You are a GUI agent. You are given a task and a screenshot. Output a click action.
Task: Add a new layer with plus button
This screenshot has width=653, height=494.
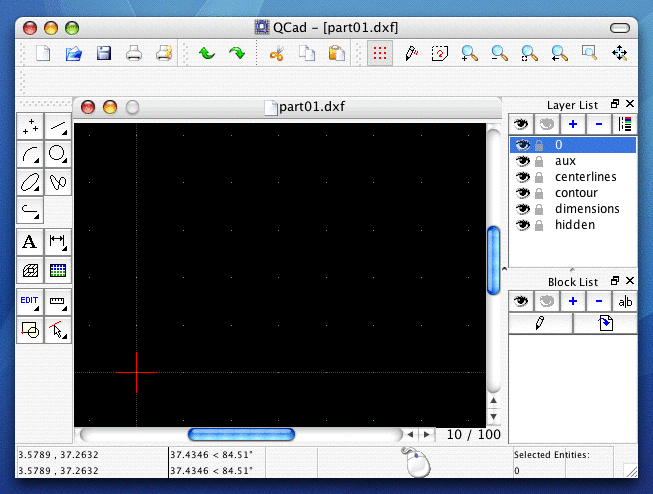pos(573,124)
